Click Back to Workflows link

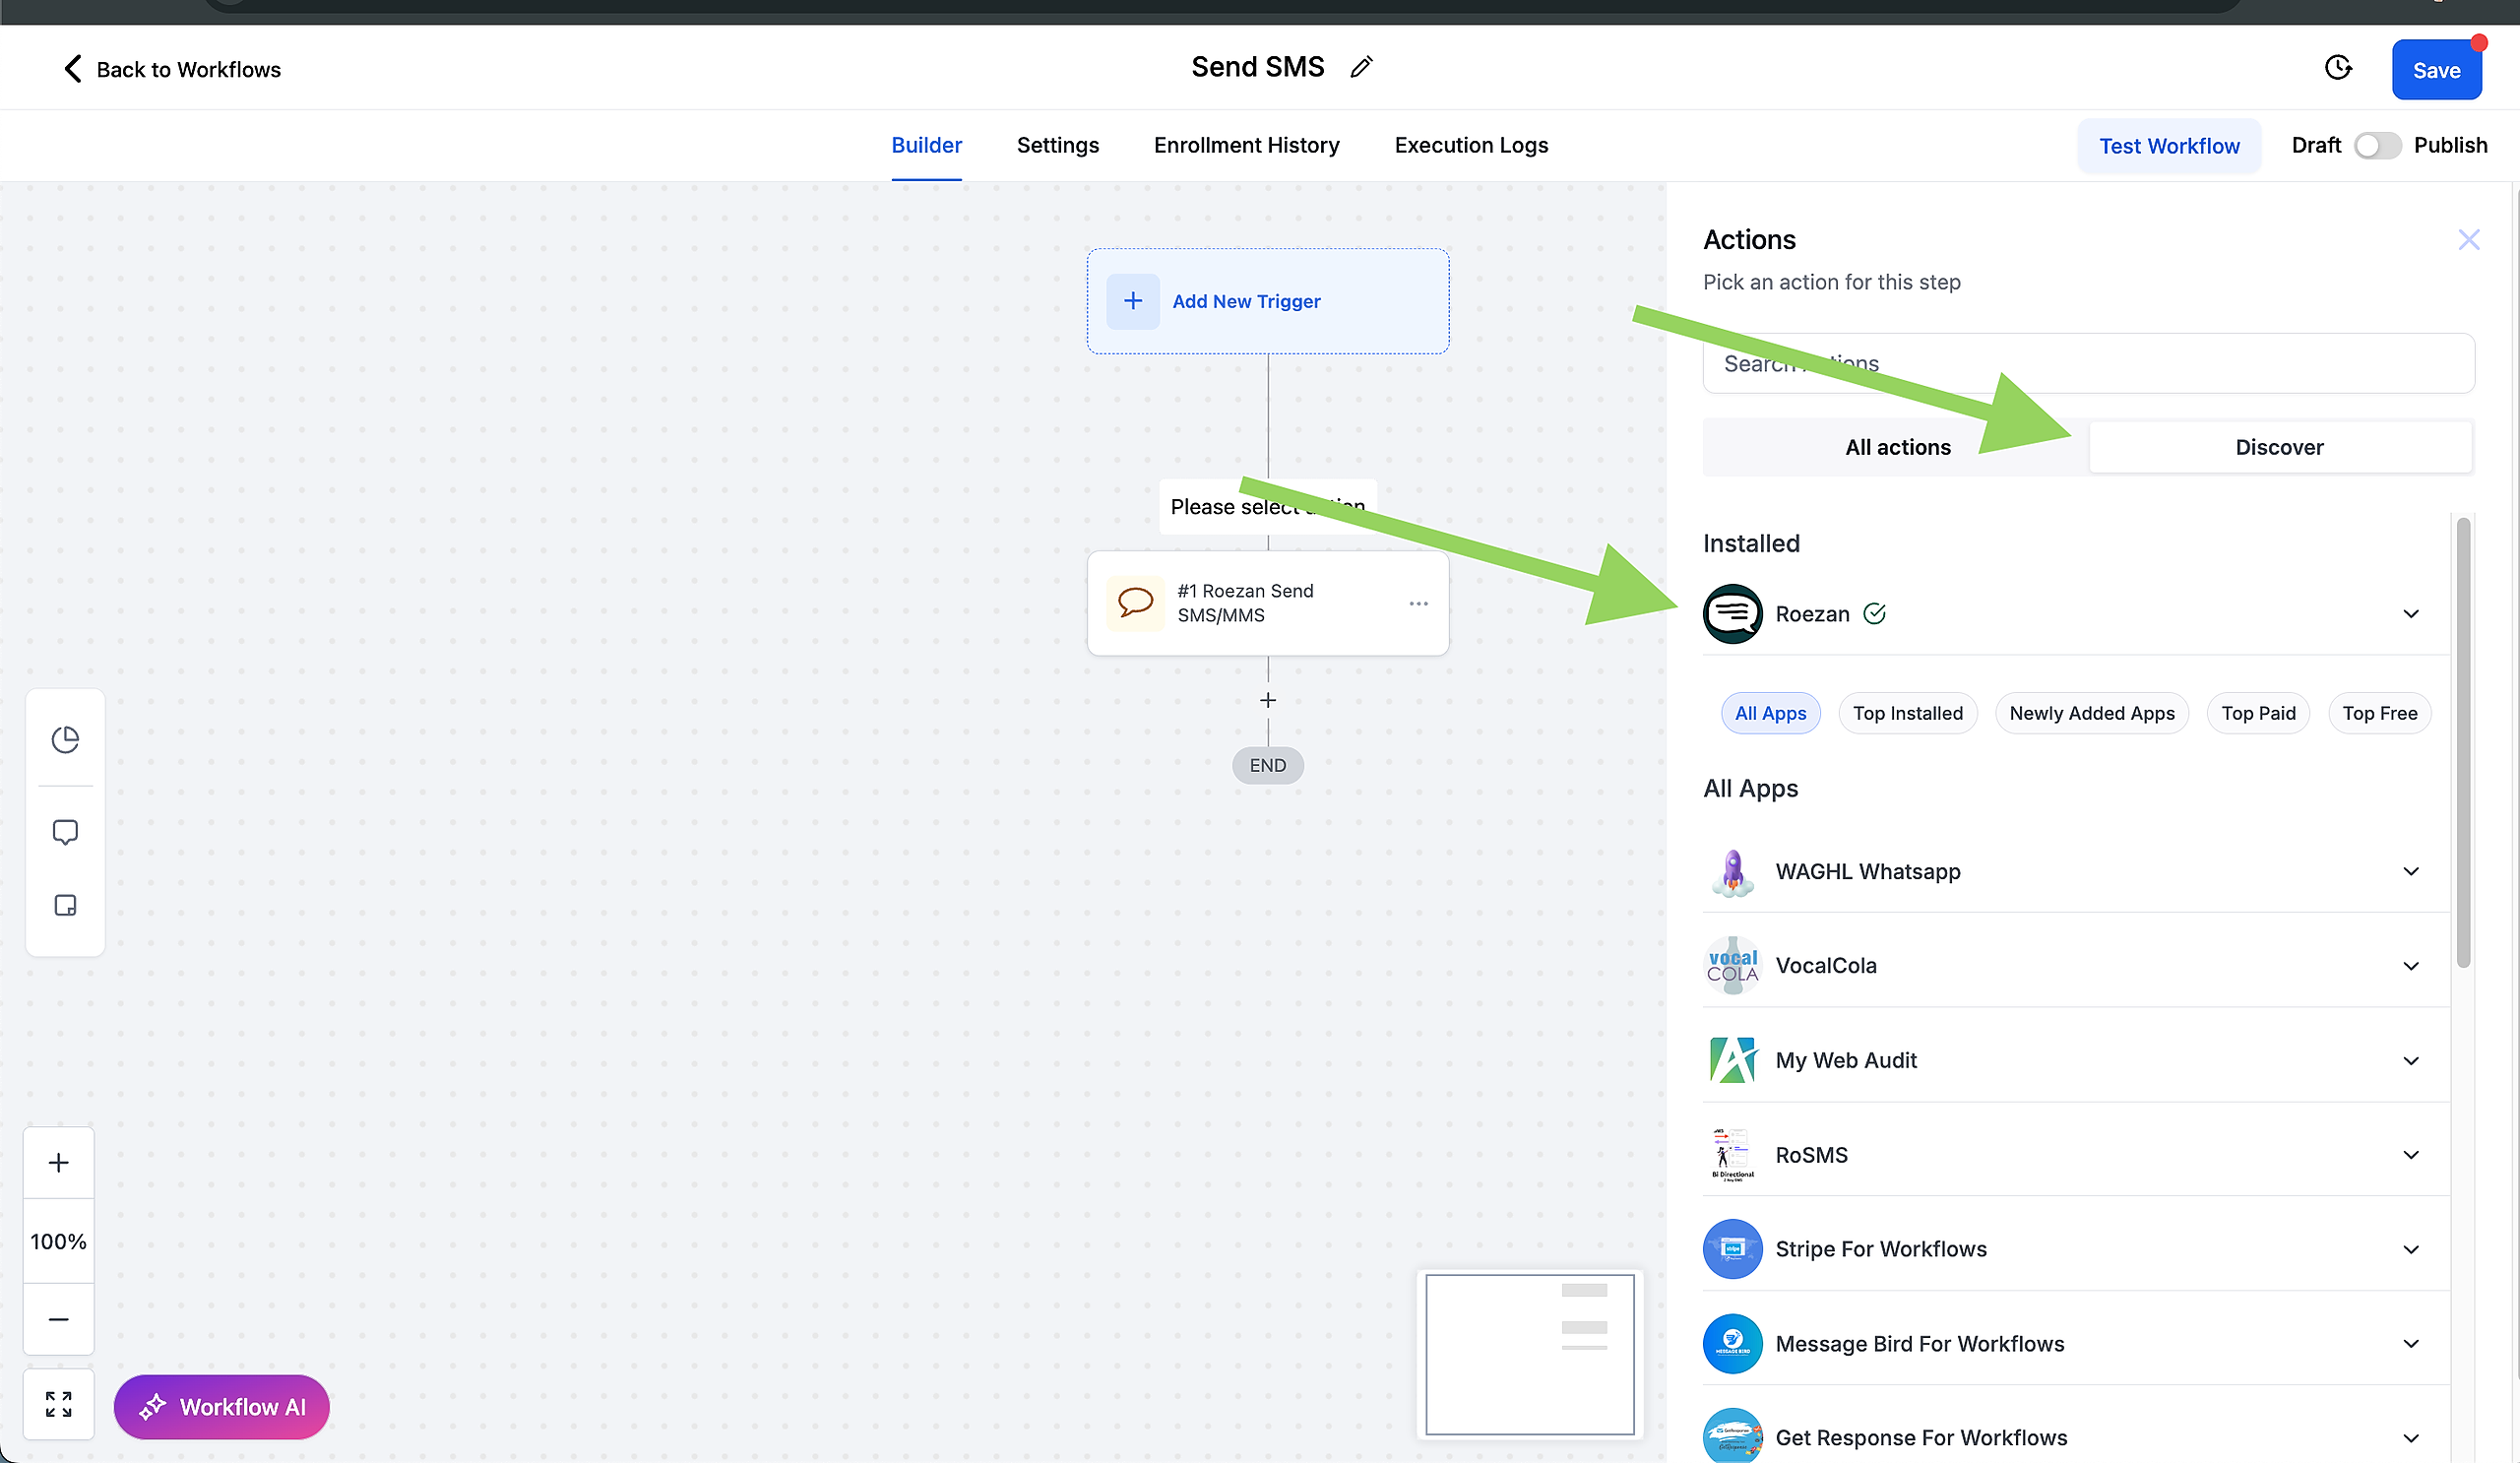(x=172, y=69)
